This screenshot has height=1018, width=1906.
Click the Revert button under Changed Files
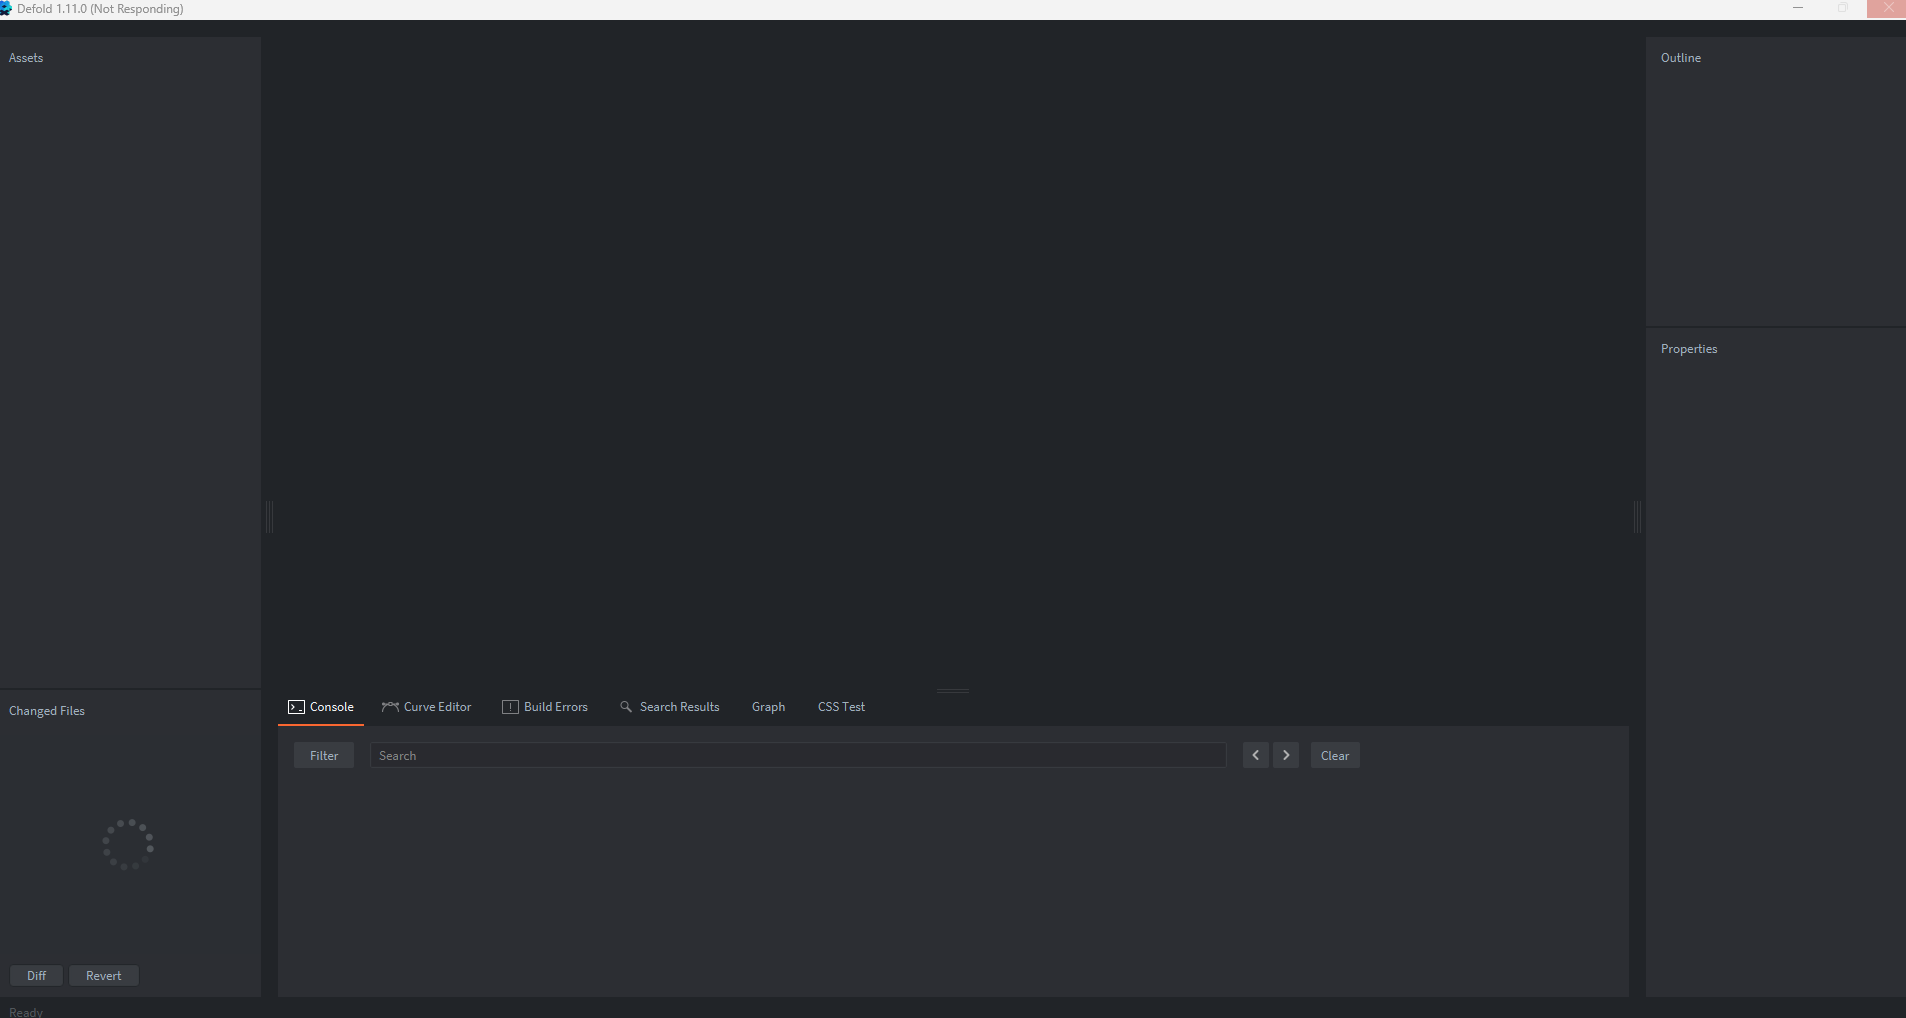[104, 975]
